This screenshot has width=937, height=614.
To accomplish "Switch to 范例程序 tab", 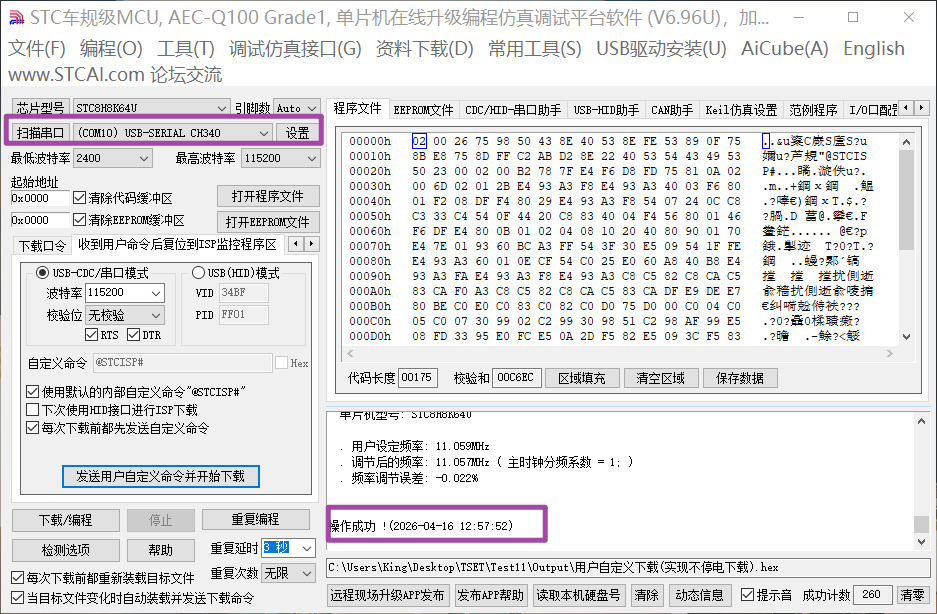I will [x=813, y=110].
